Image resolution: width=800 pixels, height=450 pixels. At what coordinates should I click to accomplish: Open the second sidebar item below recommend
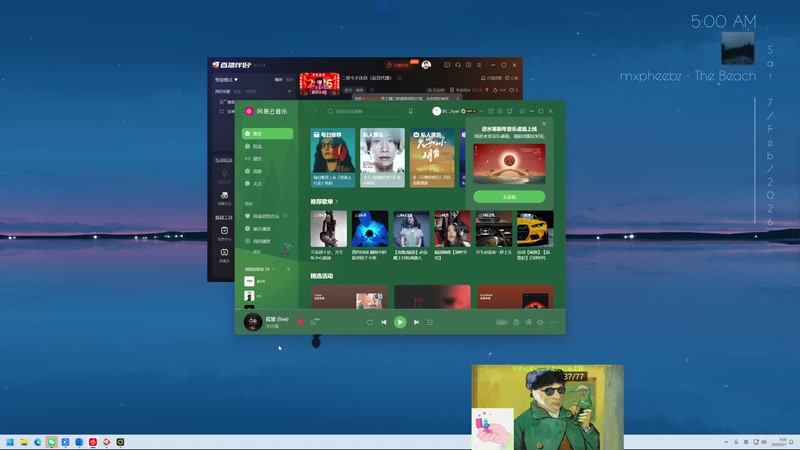coord(267,146)
